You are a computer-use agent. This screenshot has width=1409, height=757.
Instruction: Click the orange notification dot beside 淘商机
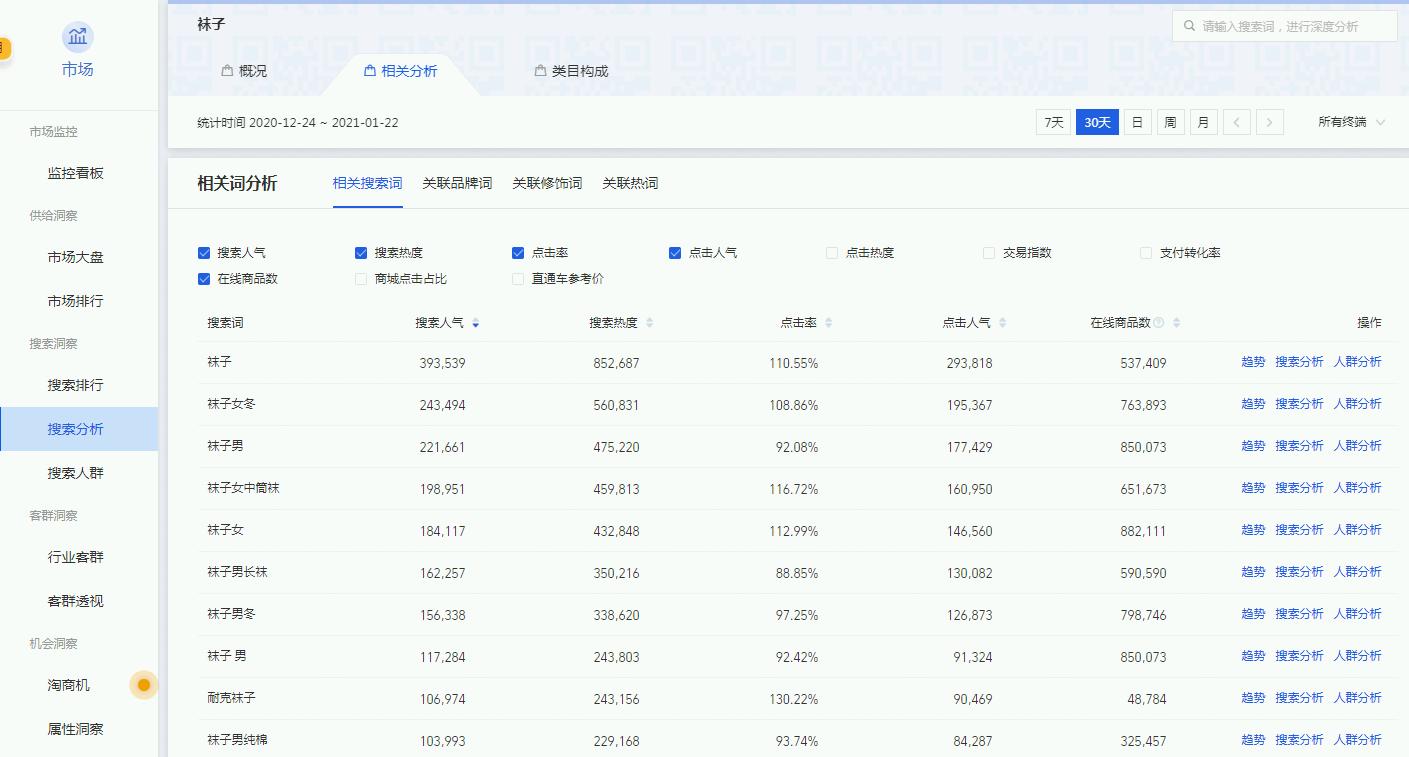click(x=143, y=685)
